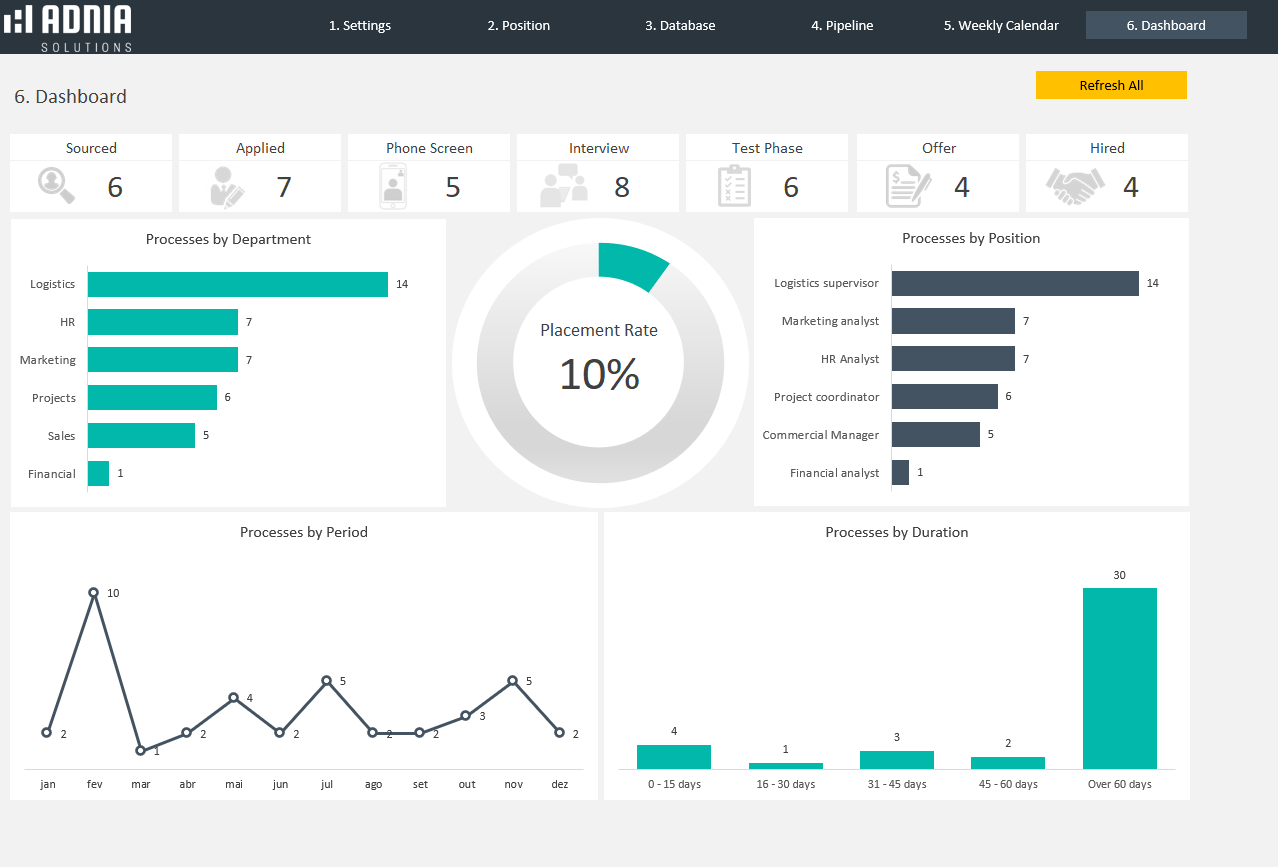Click the Test Phase clipboard icon
The image size is (1278, 867).
coord(734,187)
